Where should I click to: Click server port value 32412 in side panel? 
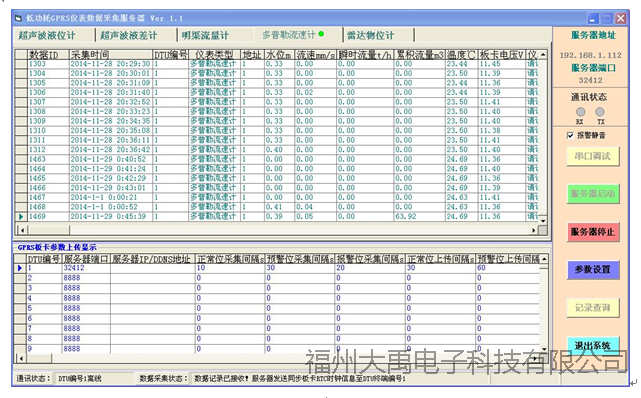[590, 80]
